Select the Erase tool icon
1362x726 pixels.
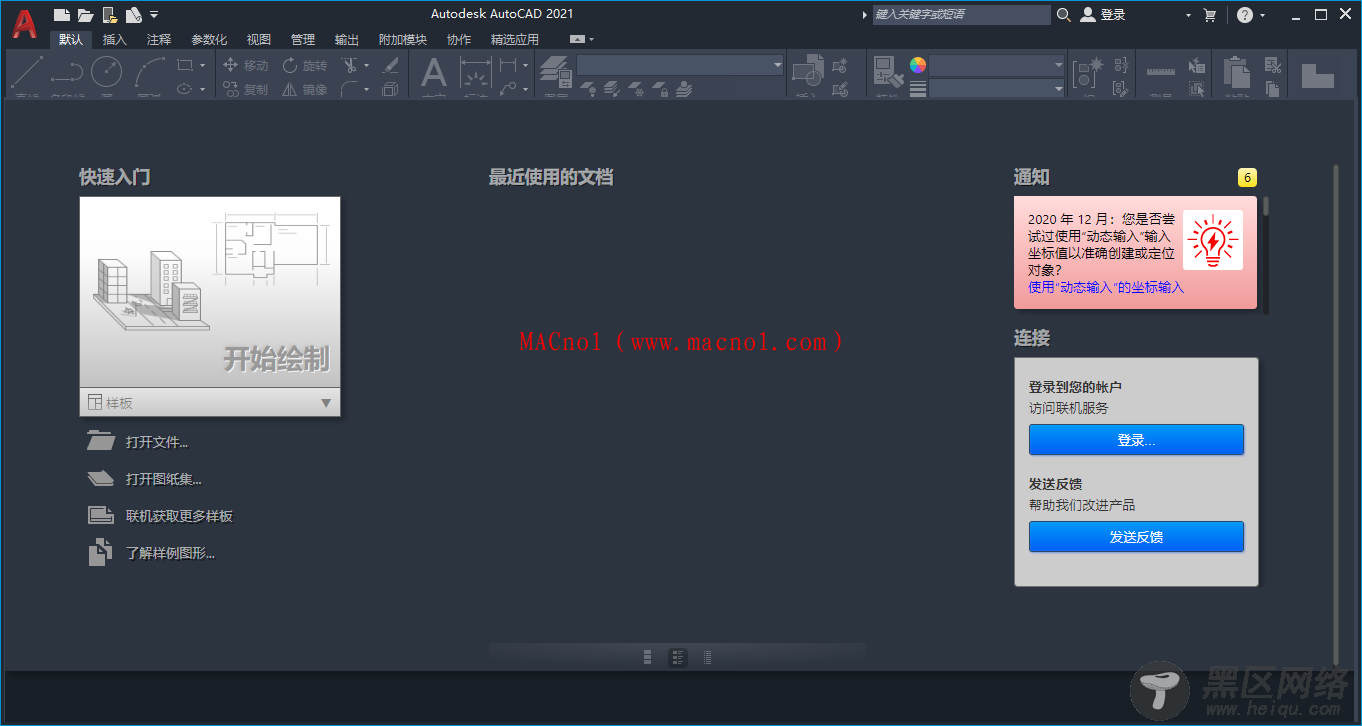[390, 65]
